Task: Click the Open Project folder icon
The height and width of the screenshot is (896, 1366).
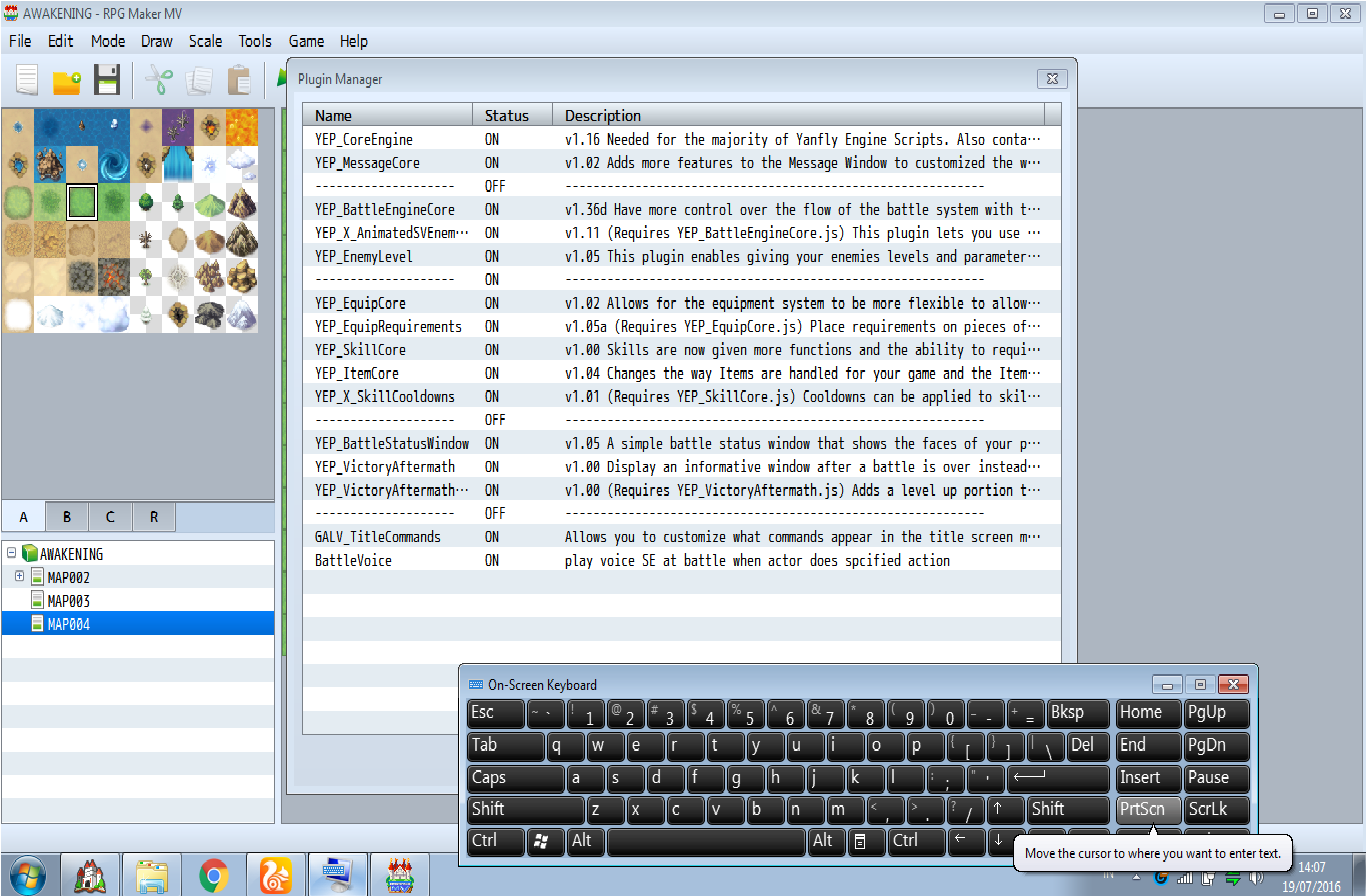Action: pos(67,80)
